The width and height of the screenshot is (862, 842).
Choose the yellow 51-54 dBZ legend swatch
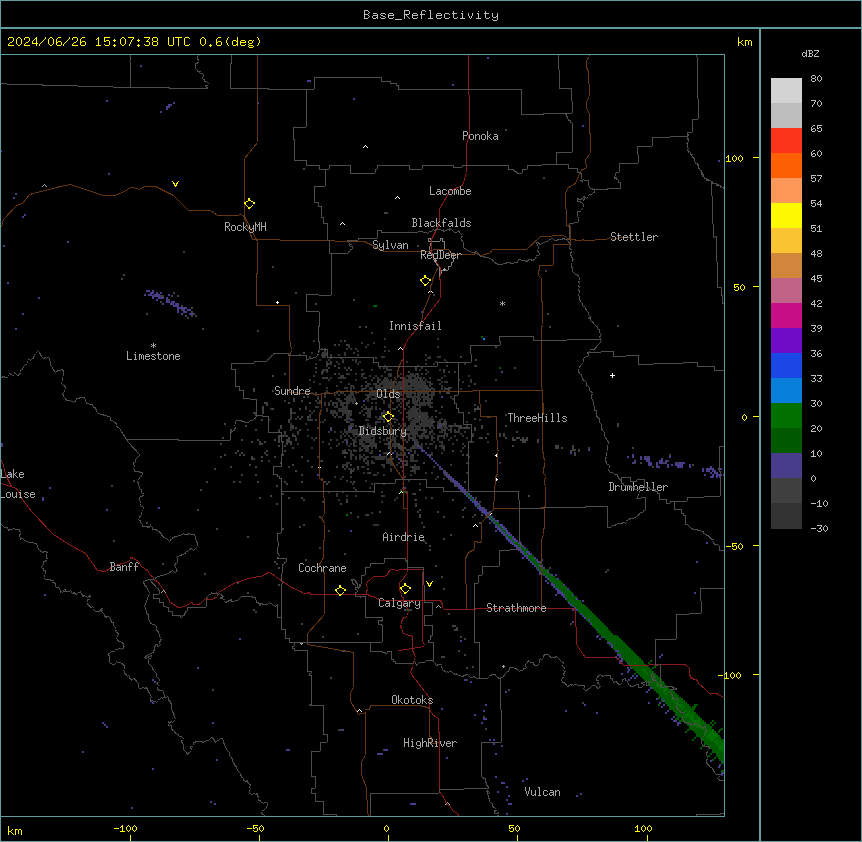click(786, 215)
